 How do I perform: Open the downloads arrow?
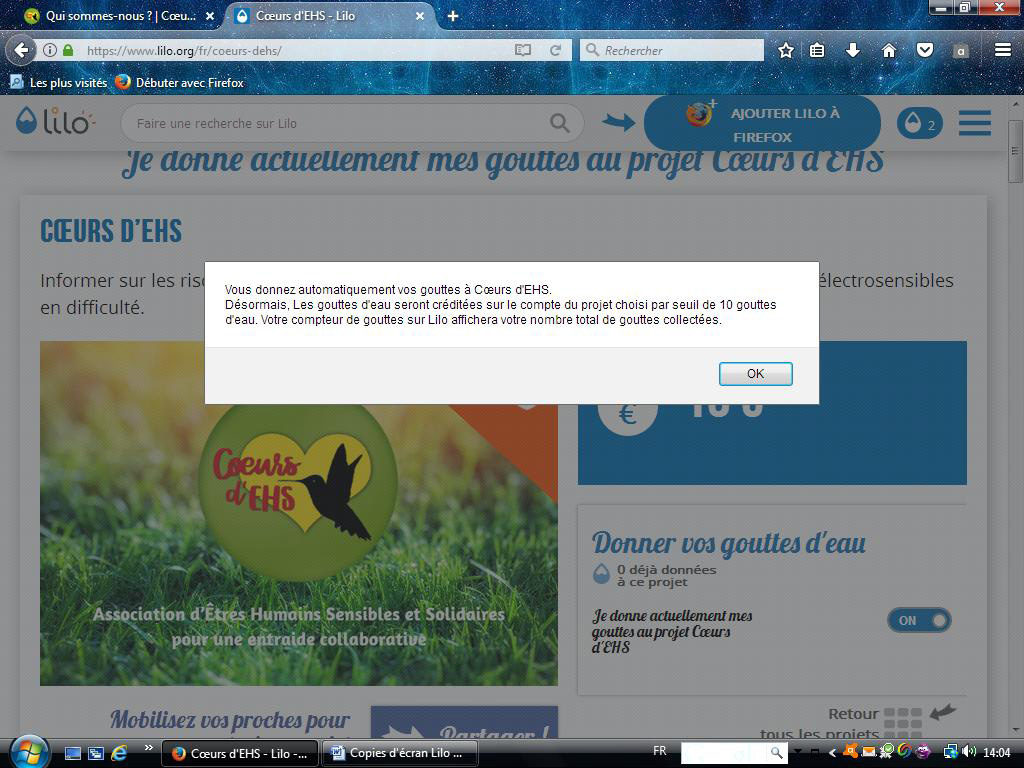point(852,50)
